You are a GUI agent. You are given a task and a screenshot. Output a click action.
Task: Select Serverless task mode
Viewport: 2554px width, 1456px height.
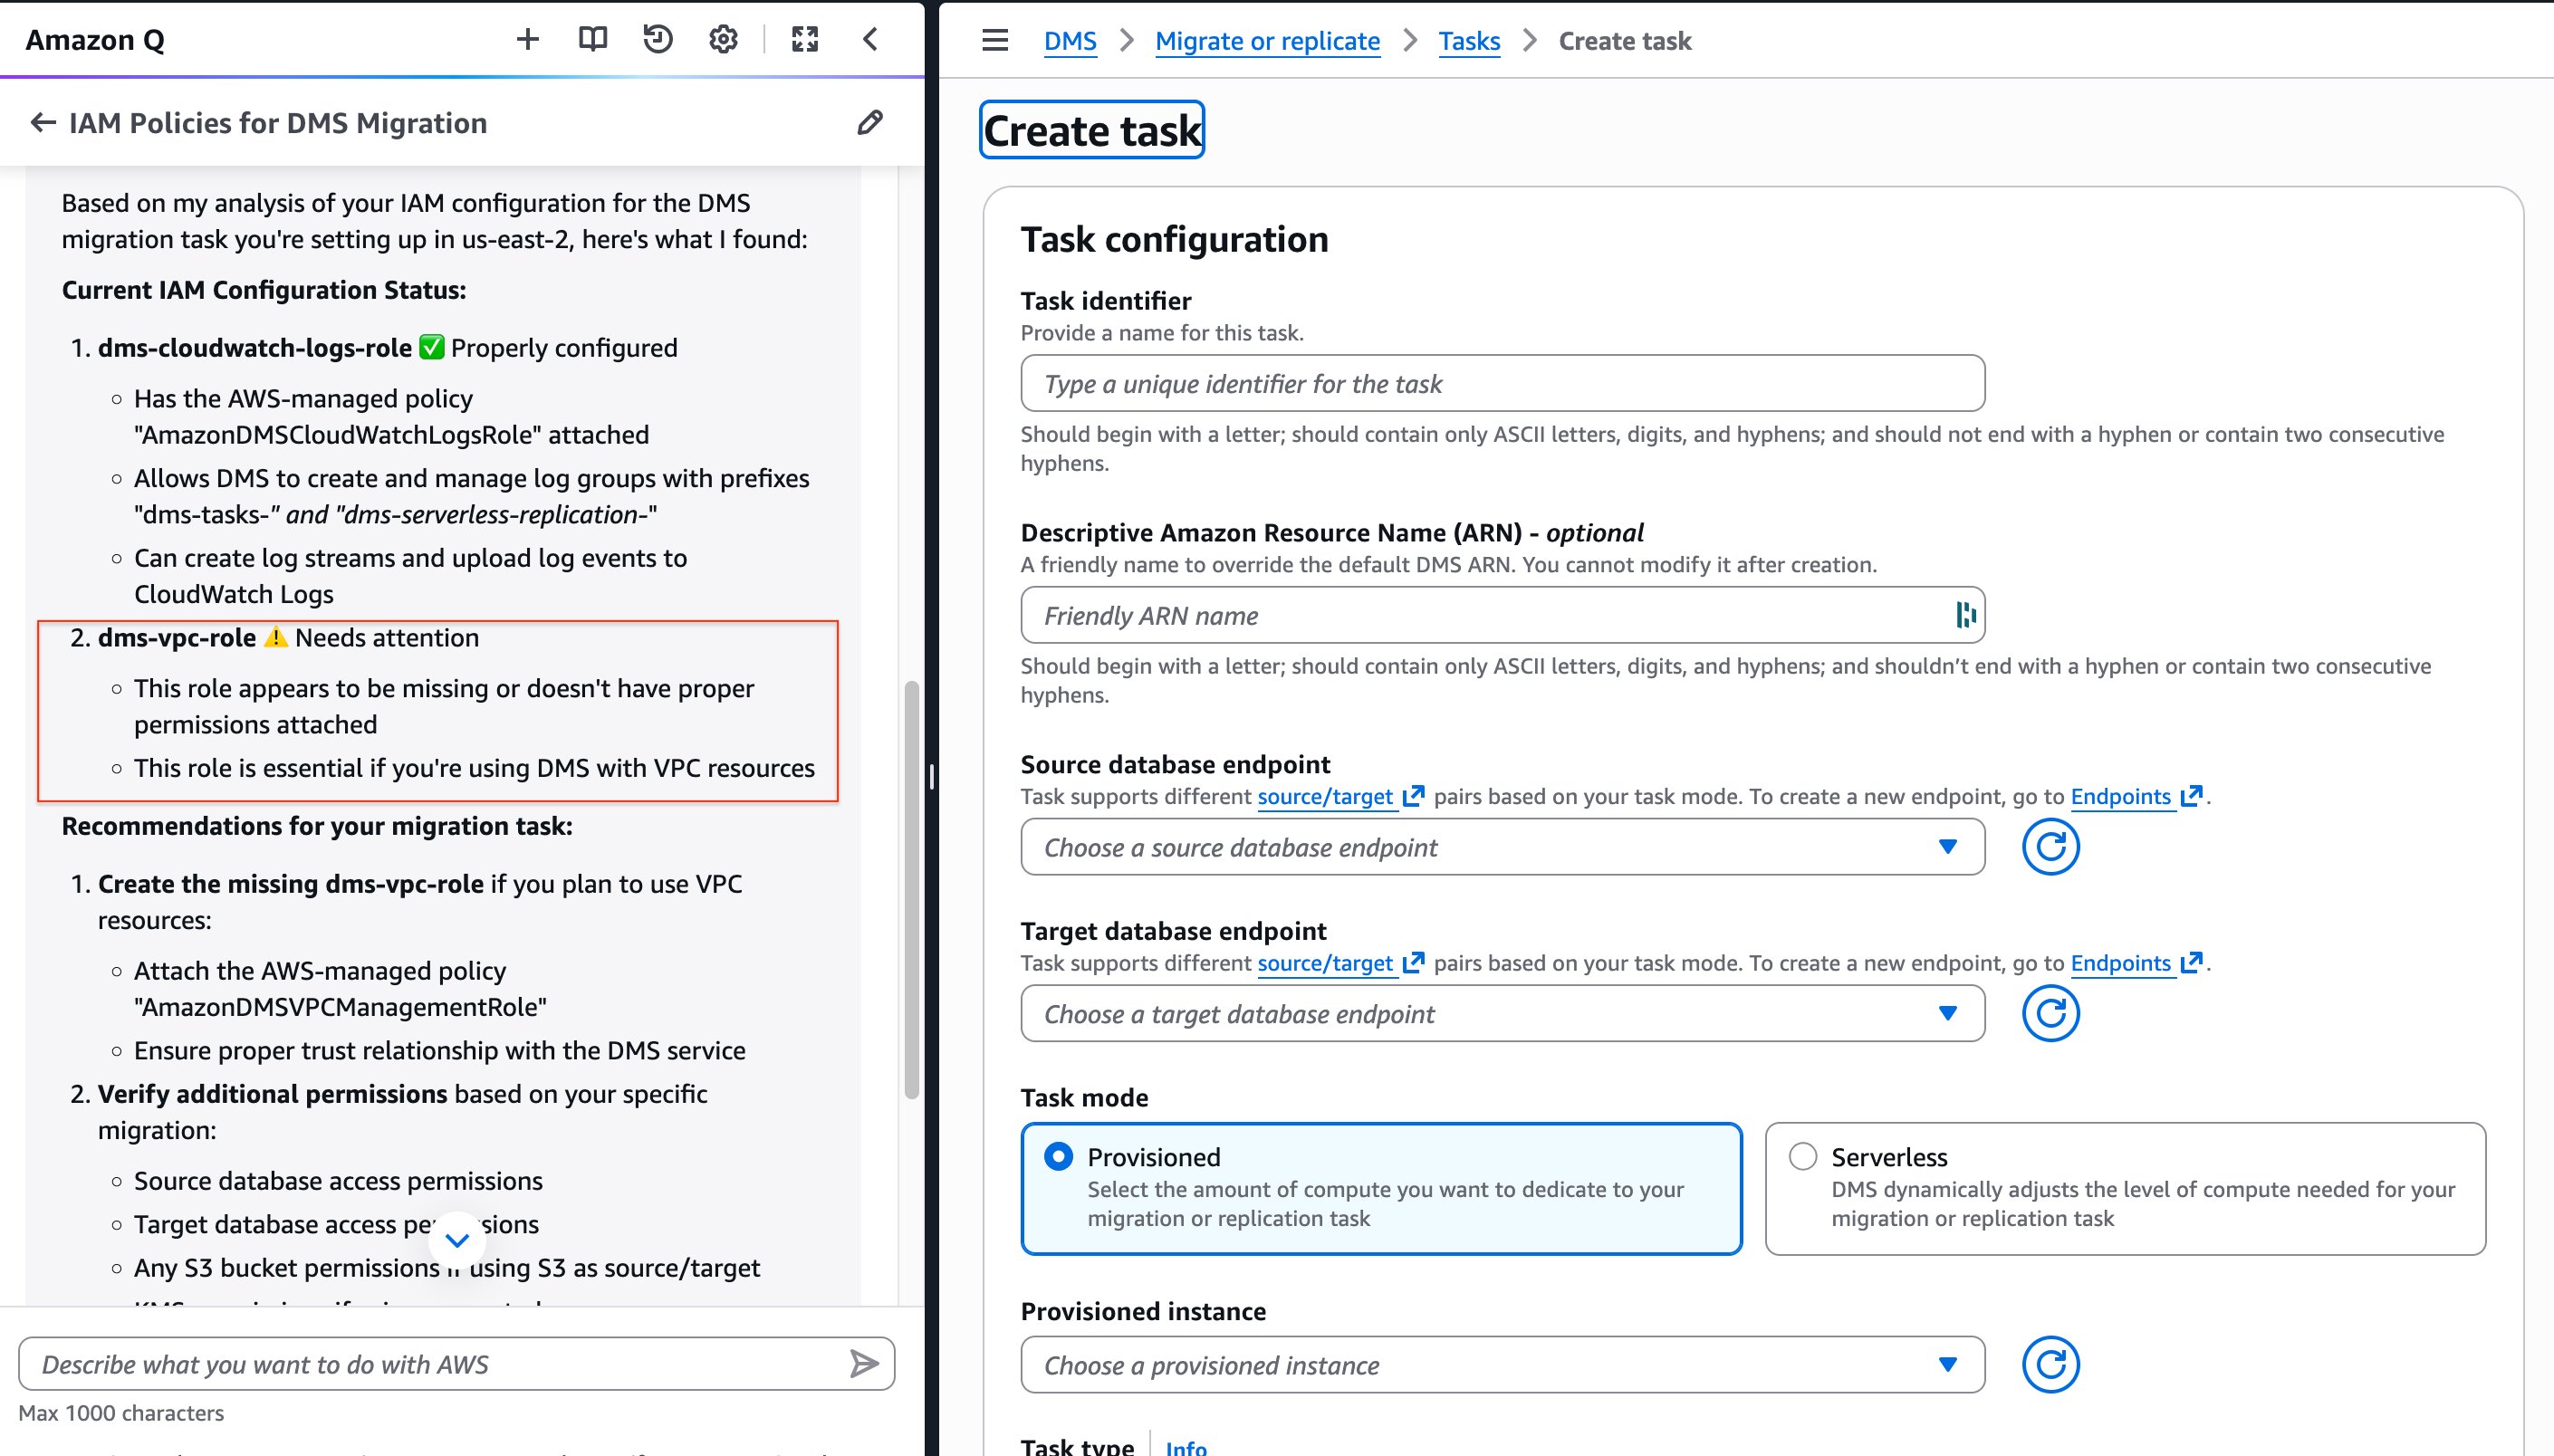1802,1156
